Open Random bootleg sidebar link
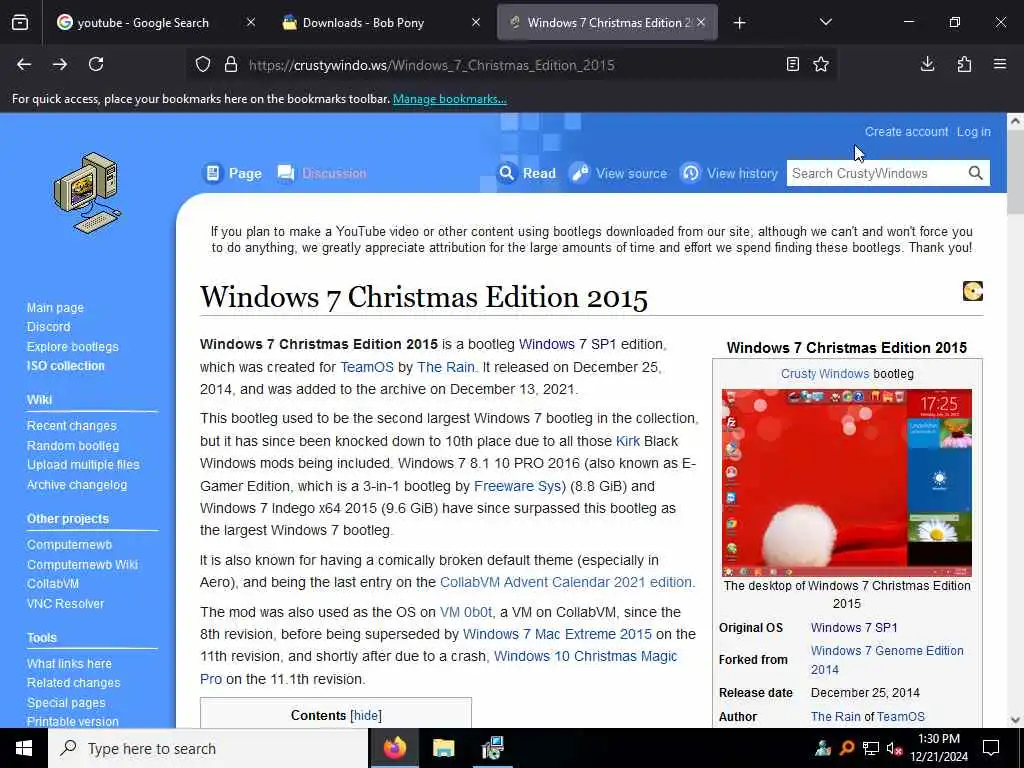Image resolution: width=1024 pixels, height=768 pixels. 73,446
